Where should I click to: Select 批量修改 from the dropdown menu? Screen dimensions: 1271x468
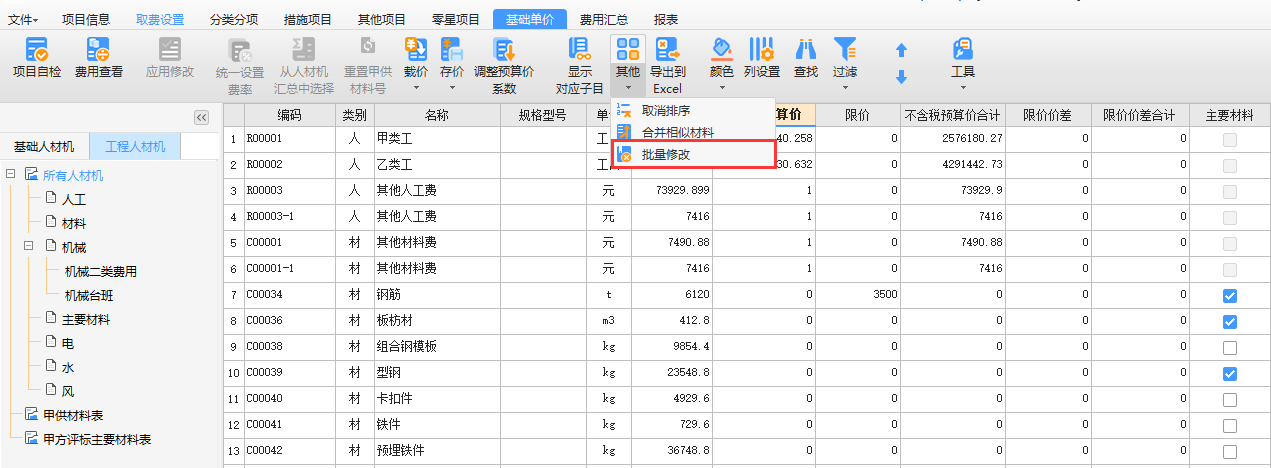tap(665, 155)
